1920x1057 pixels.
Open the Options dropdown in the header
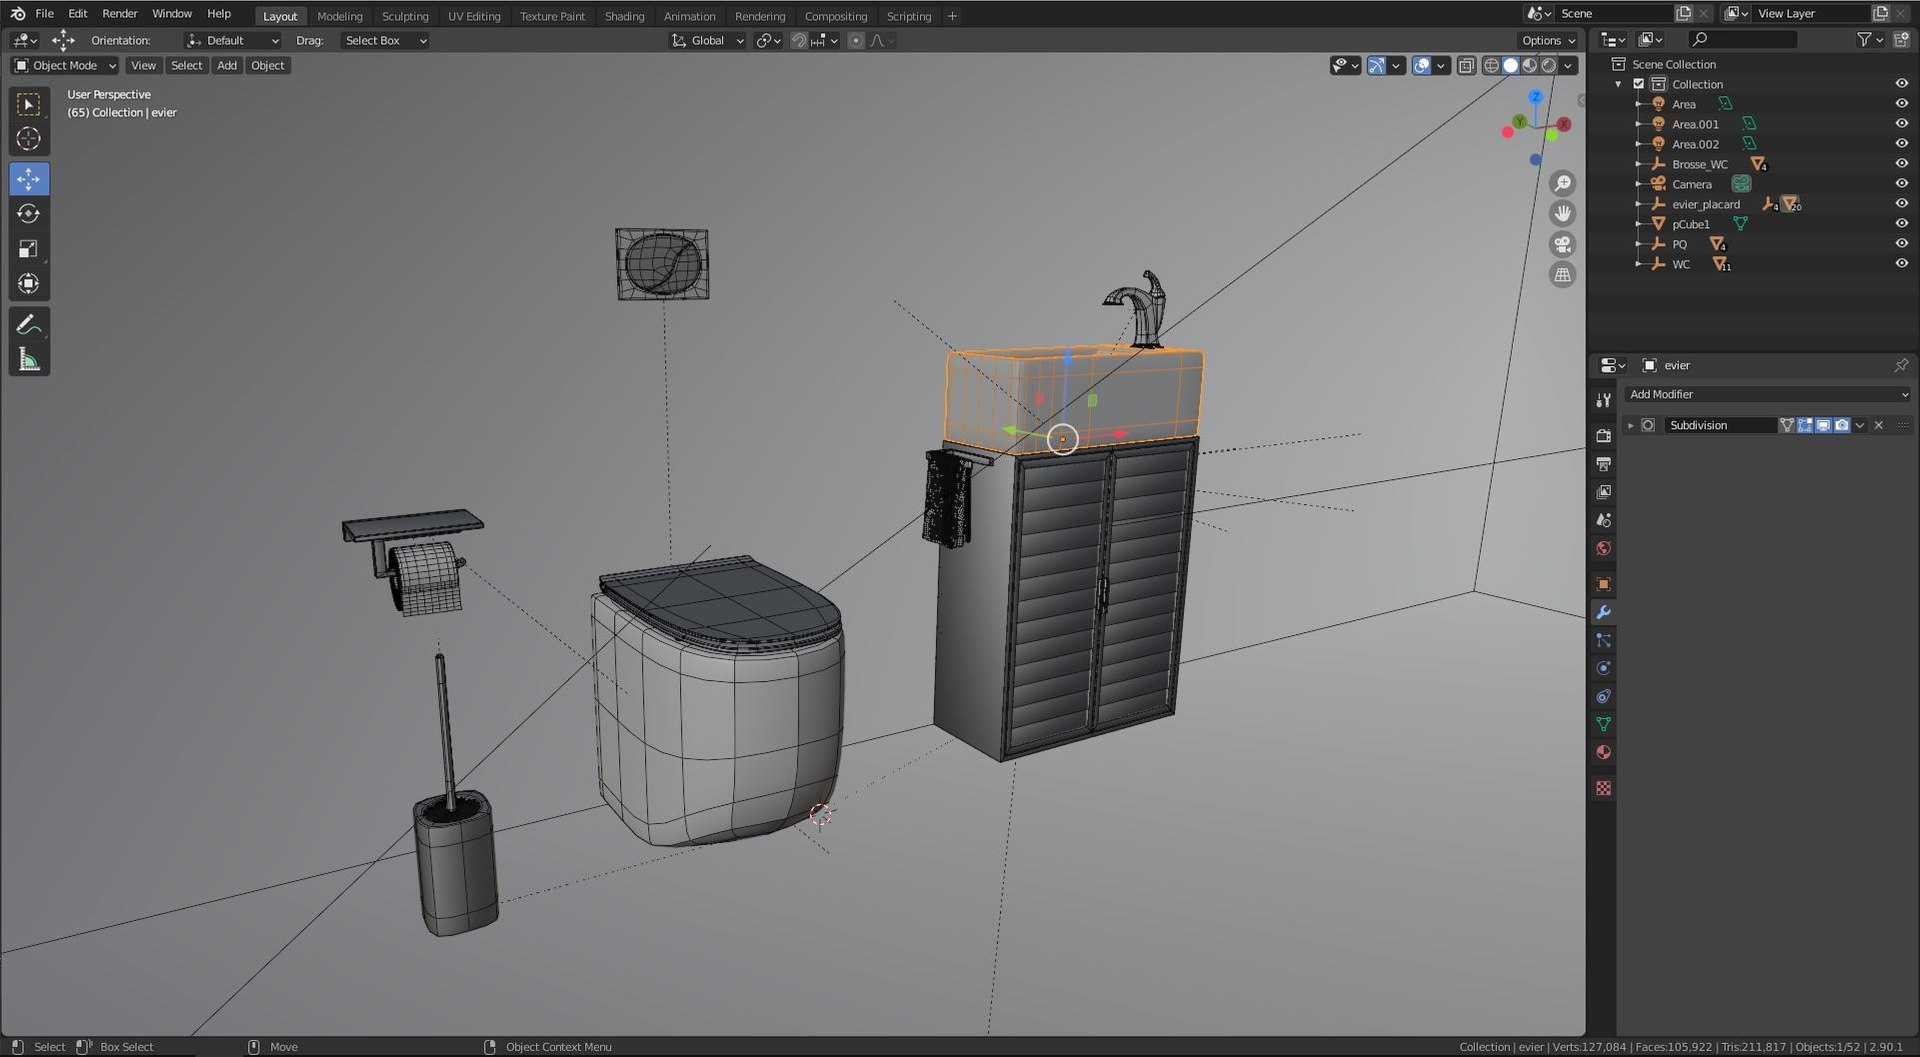pyautogui.click(x=1548, y=41)
